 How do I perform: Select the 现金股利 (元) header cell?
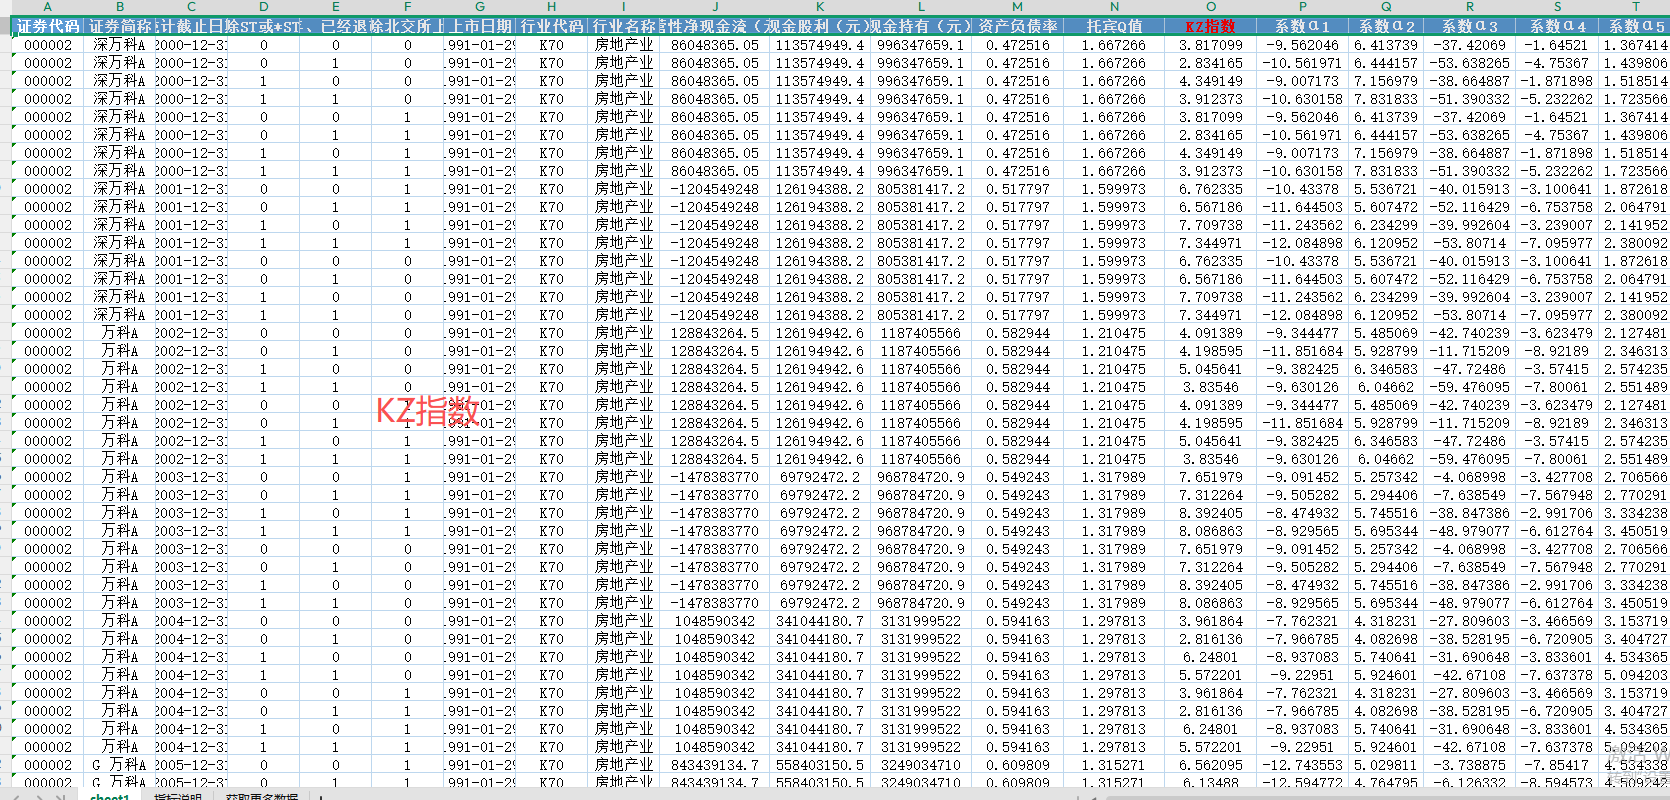tap(820, 26)
